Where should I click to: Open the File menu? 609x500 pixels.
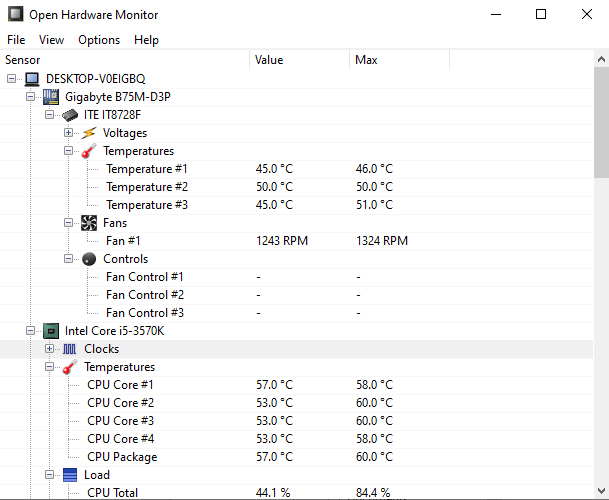click(16, 40)
